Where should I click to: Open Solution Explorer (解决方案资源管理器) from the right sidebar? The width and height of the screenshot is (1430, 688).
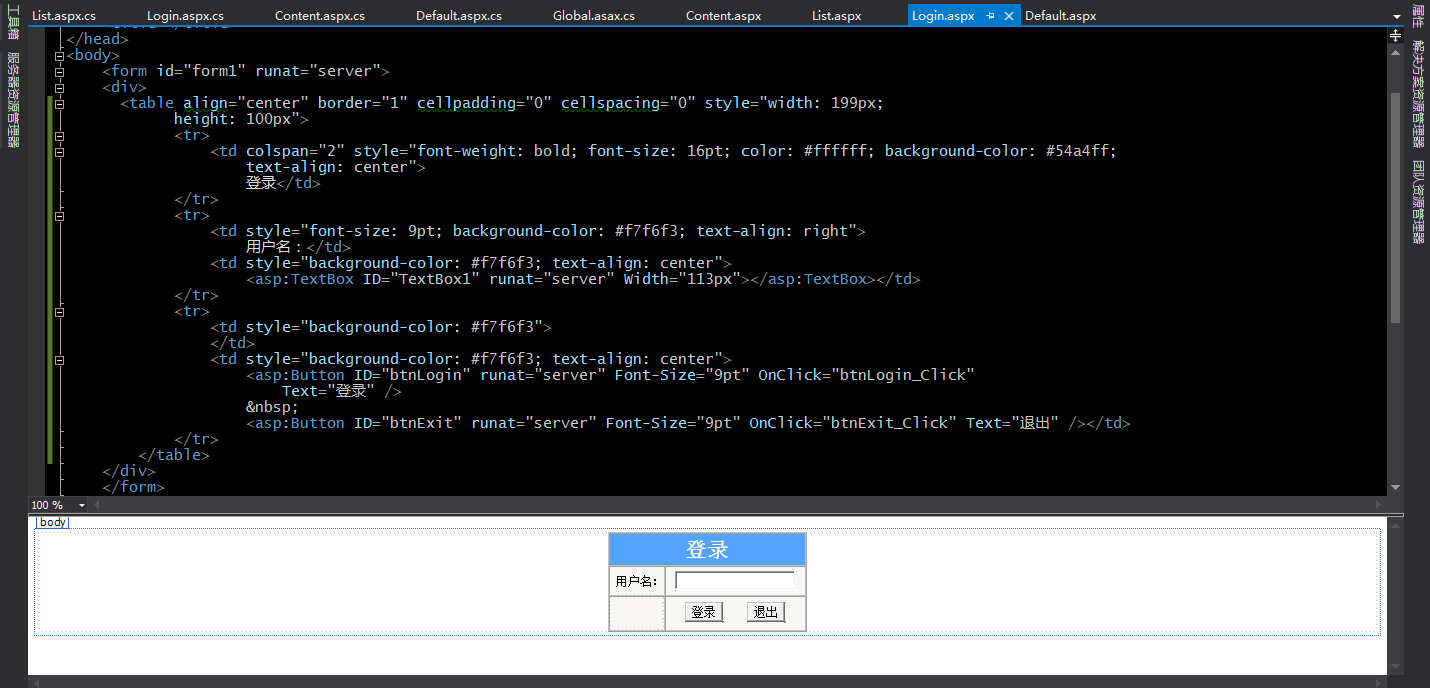pos(1418,80)
